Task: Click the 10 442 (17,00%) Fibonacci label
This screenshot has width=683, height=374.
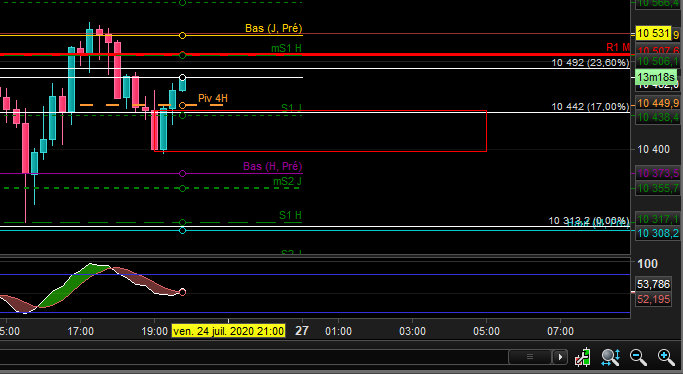Action: pos(590,106)
